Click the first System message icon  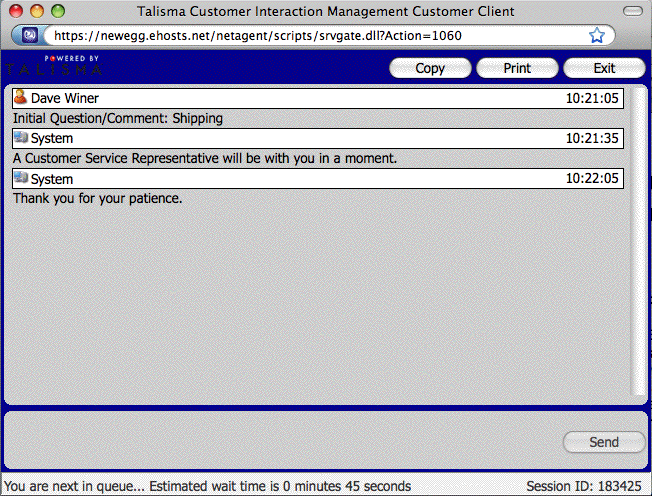[20, 138]
